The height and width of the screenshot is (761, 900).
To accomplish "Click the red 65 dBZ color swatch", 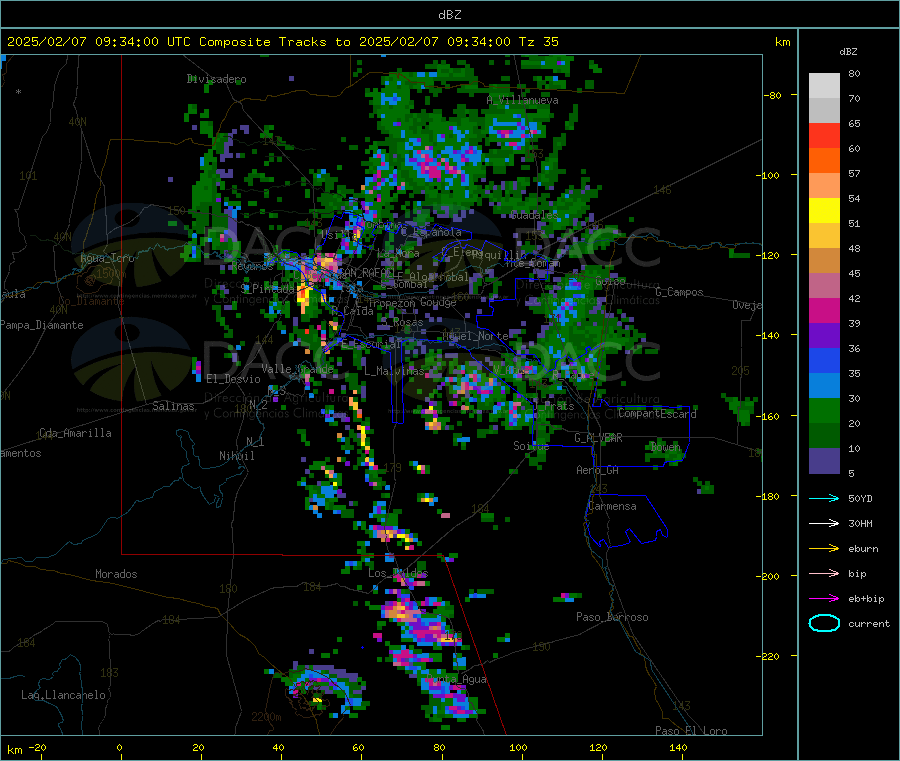I will click(824, 135).
